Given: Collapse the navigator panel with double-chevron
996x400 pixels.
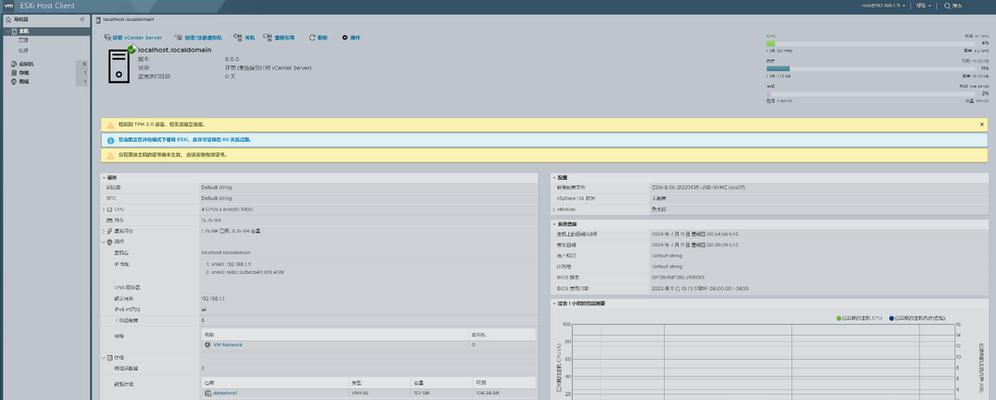Looking at the screenshot, I should pyautogui.click(x=82, y=20).
